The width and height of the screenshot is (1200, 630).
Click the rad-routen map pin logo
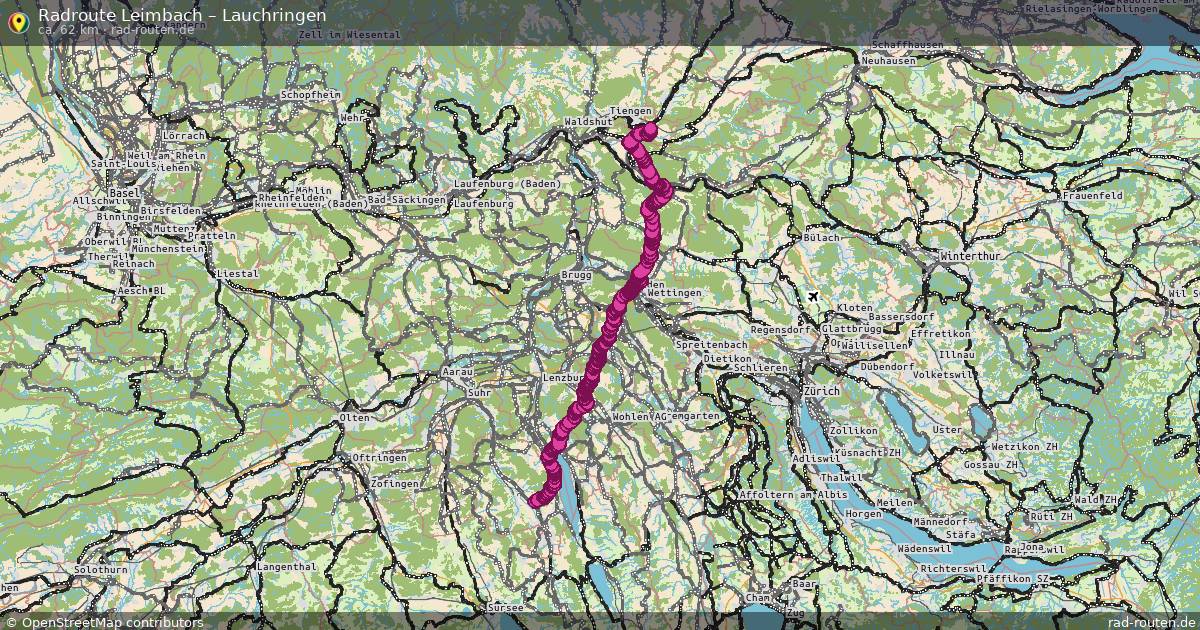[x=17, y=22]
